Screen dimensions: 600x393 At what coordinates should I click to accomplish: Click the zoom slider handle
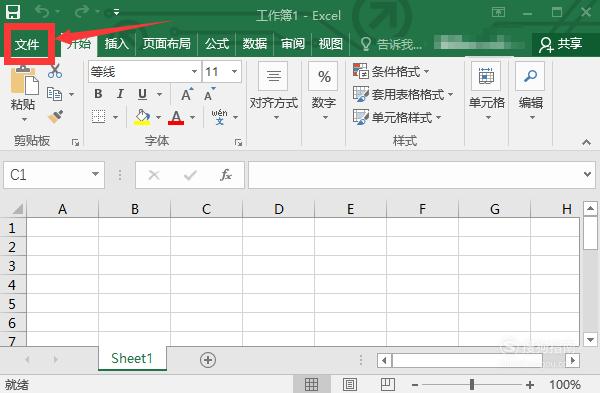[472, 384]
